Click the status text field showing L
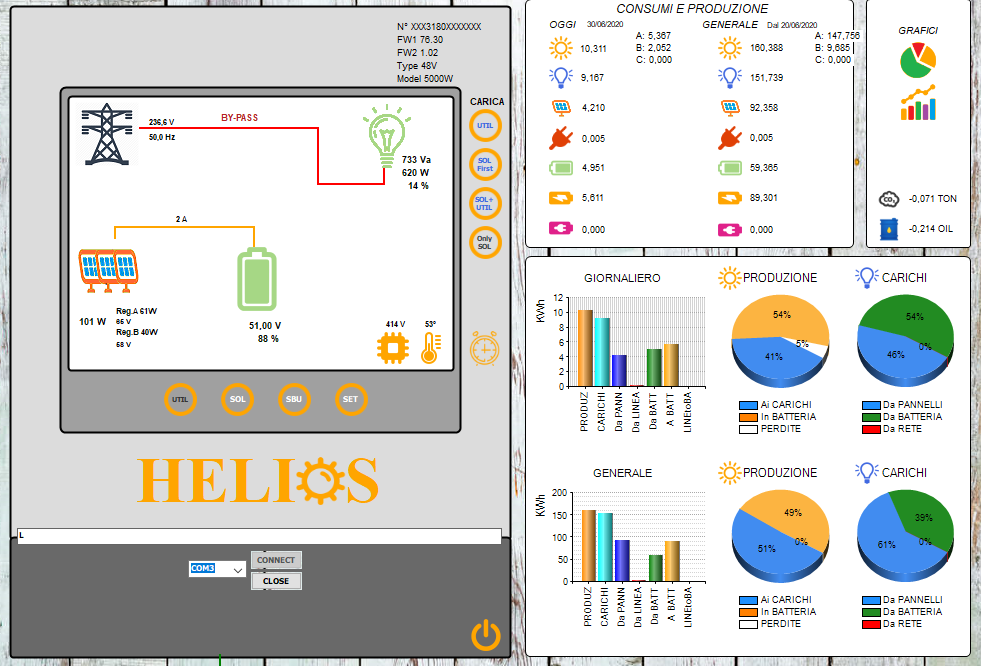The width and height of the screenshot is (981, 666). click(x=259, y=536)
